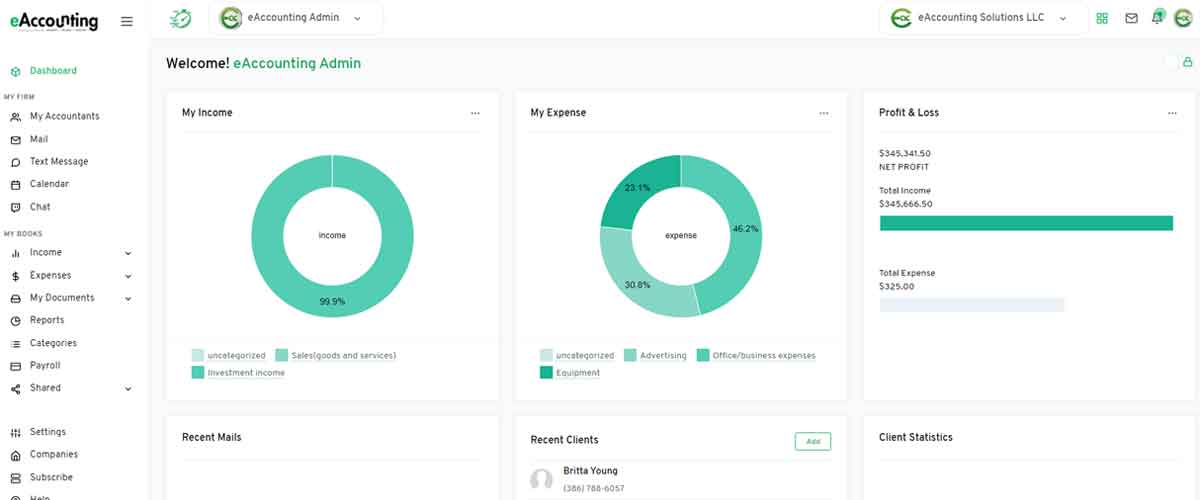
Task: Click the eAccounting logo
Action: pos(54,21)
